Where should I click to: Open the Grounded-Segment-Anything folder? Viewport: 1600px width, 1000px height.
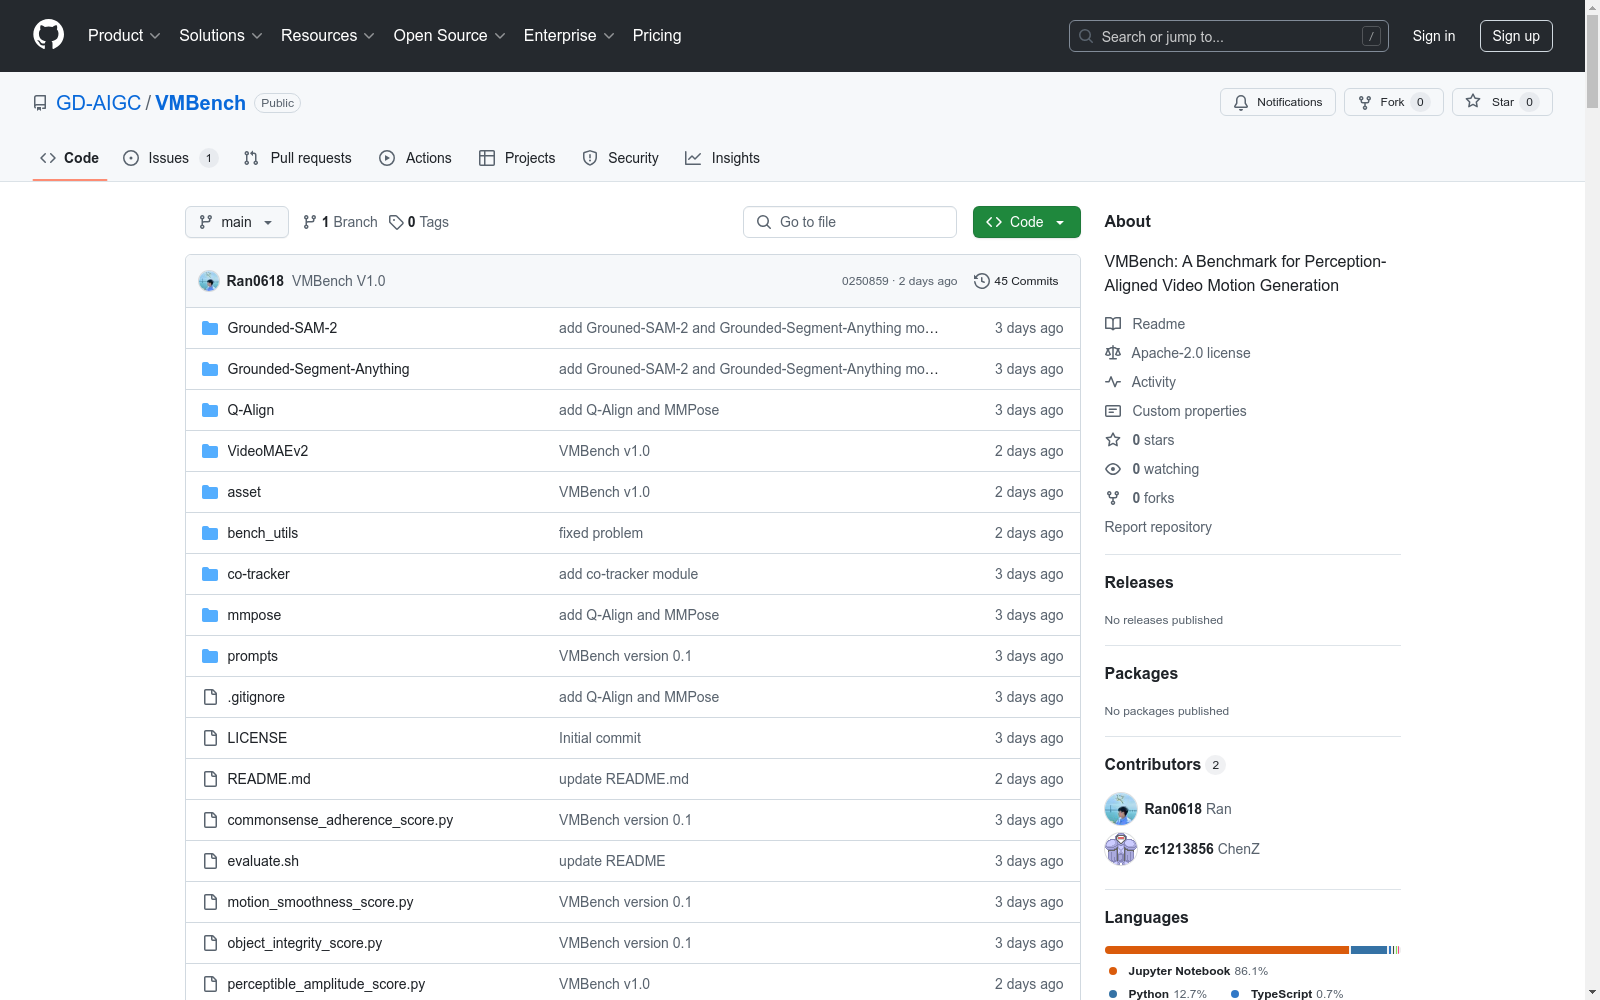[x=318, y=369]
